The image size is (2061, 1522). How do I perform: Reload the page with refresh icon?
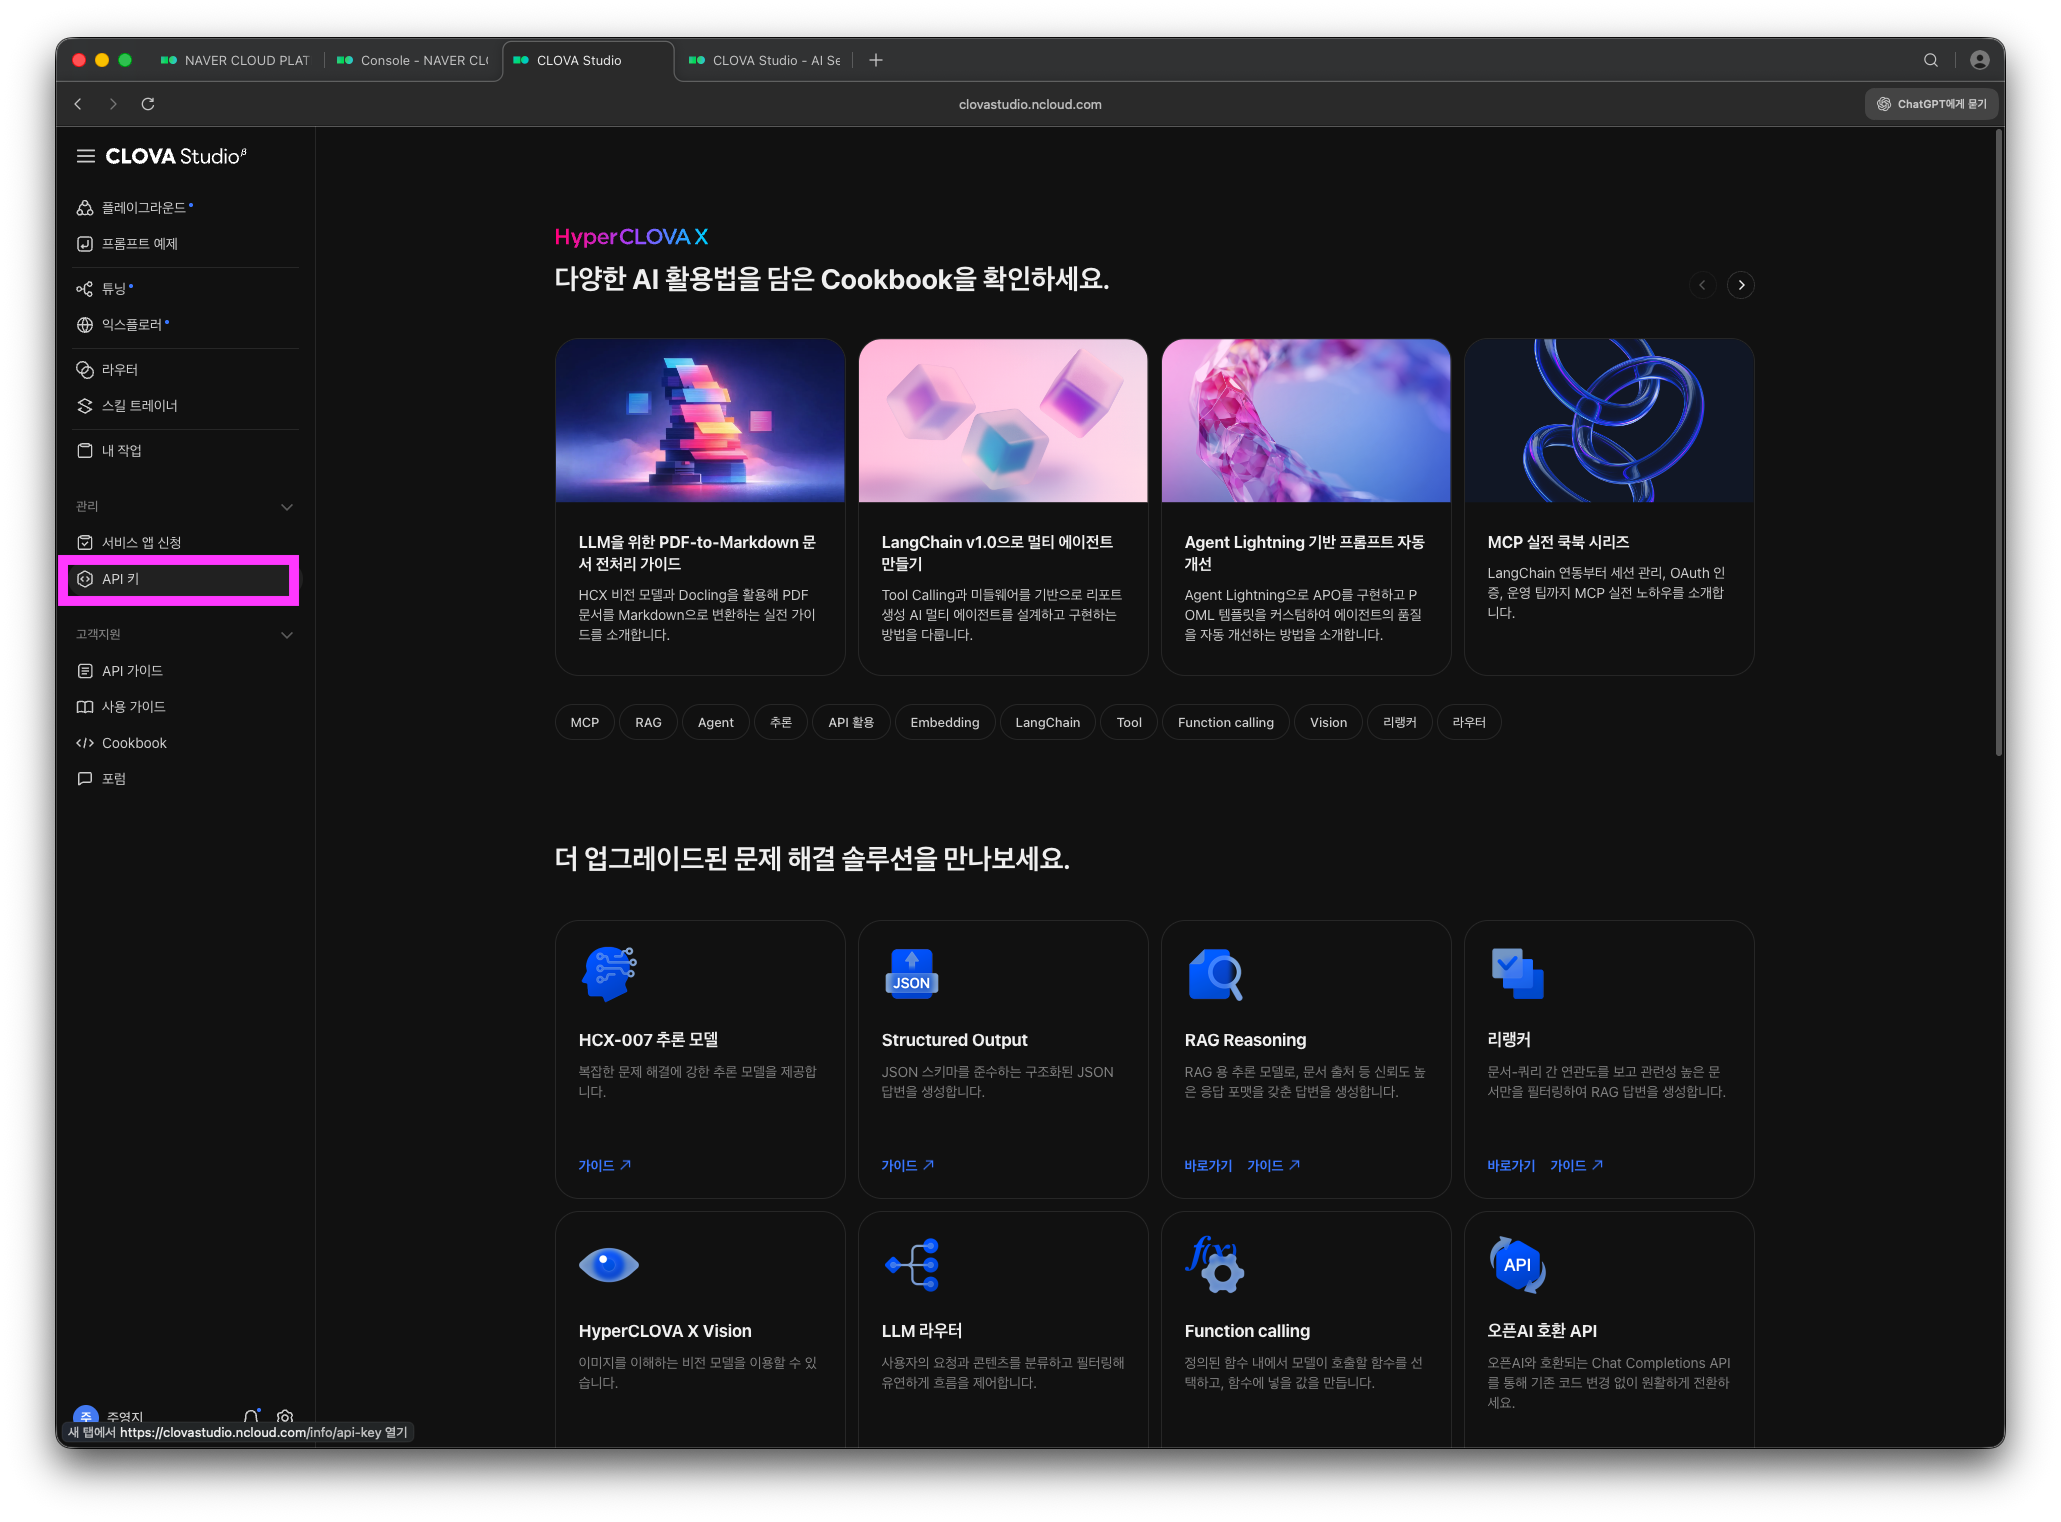tap(148, 104)
